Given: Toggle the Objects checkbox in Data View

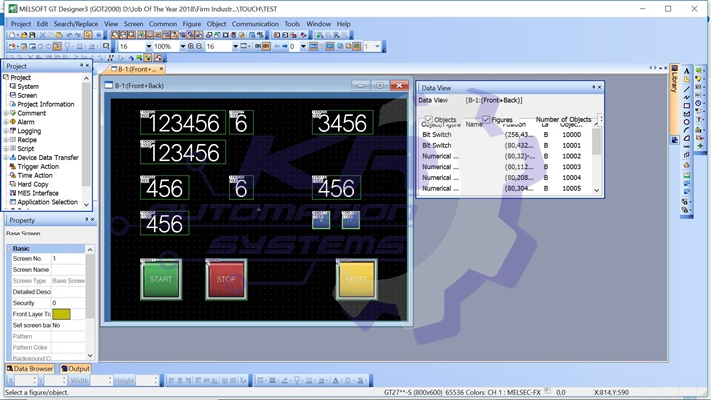Looking at the screenshot, I should click(x=428, y=120).
